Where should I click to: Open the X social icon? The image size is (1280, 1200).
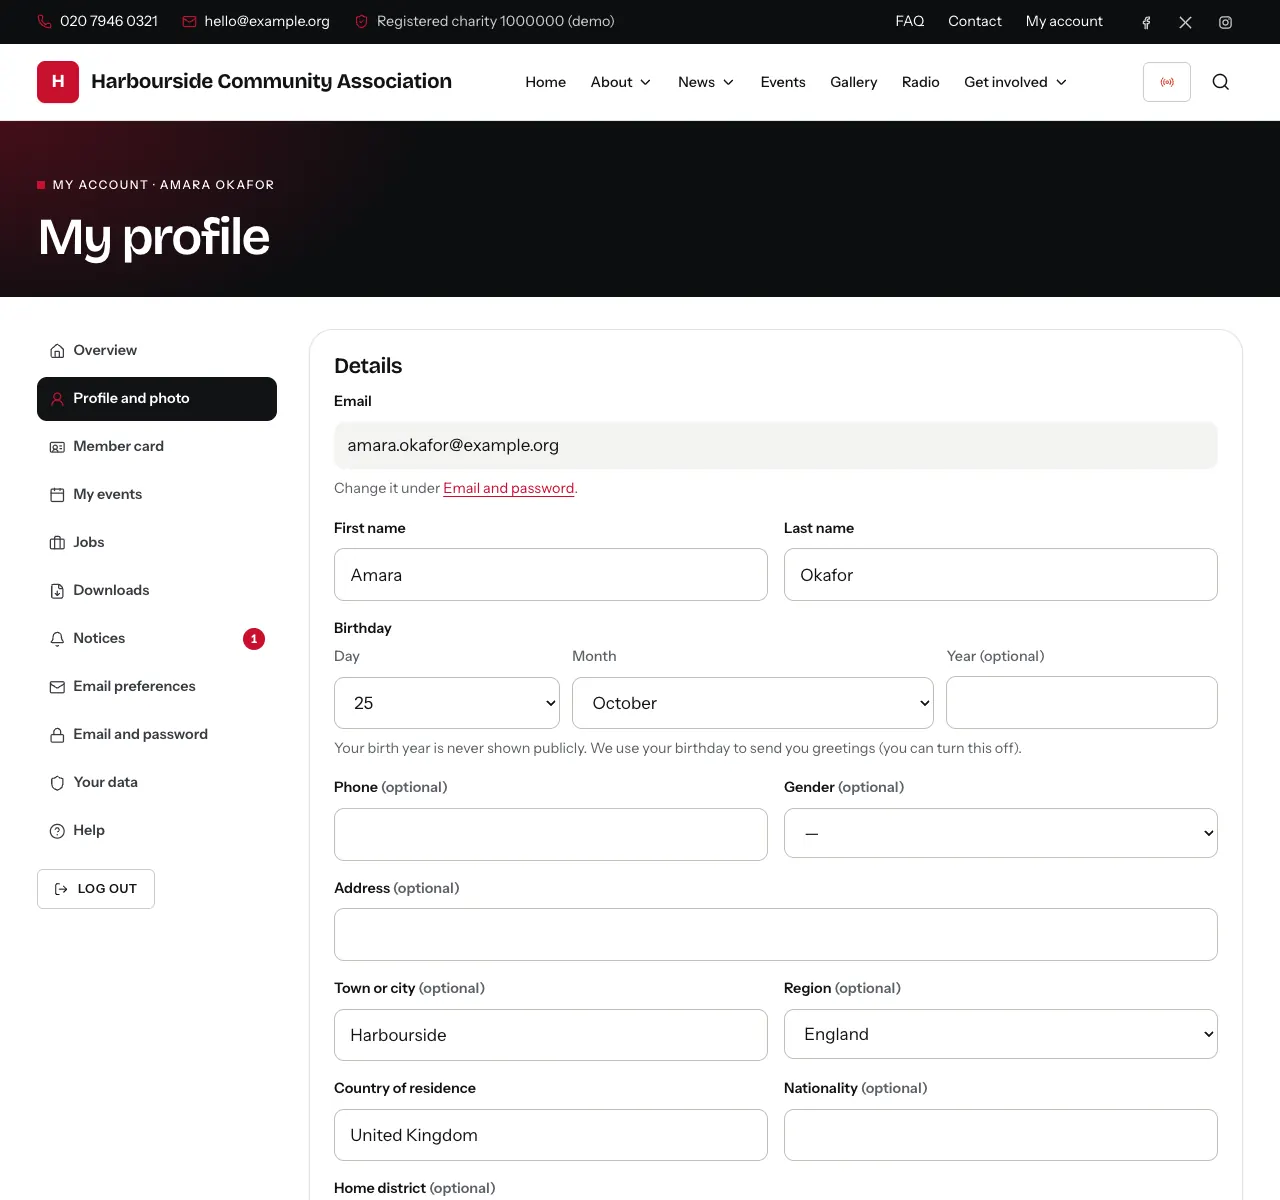coord(1185,22)
